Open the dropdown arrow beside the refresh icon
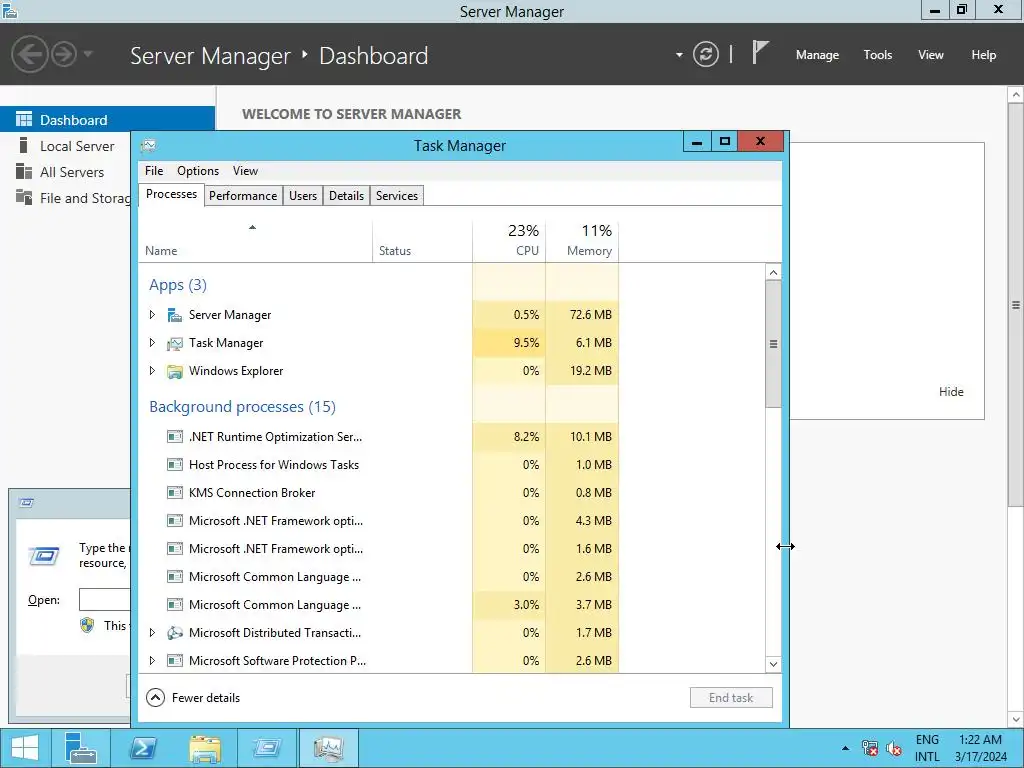1024x768 pixels. 679,55
